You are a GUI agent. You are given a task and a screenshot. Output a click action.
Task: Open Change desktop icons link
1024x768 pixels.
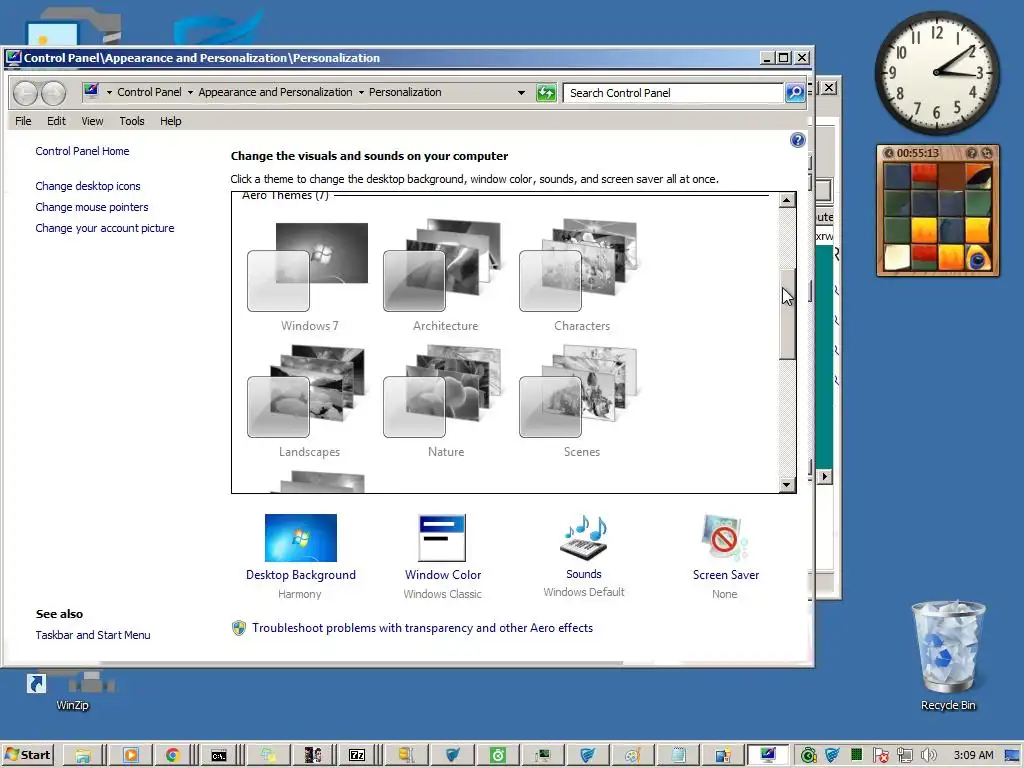click(x=88, y=186)
